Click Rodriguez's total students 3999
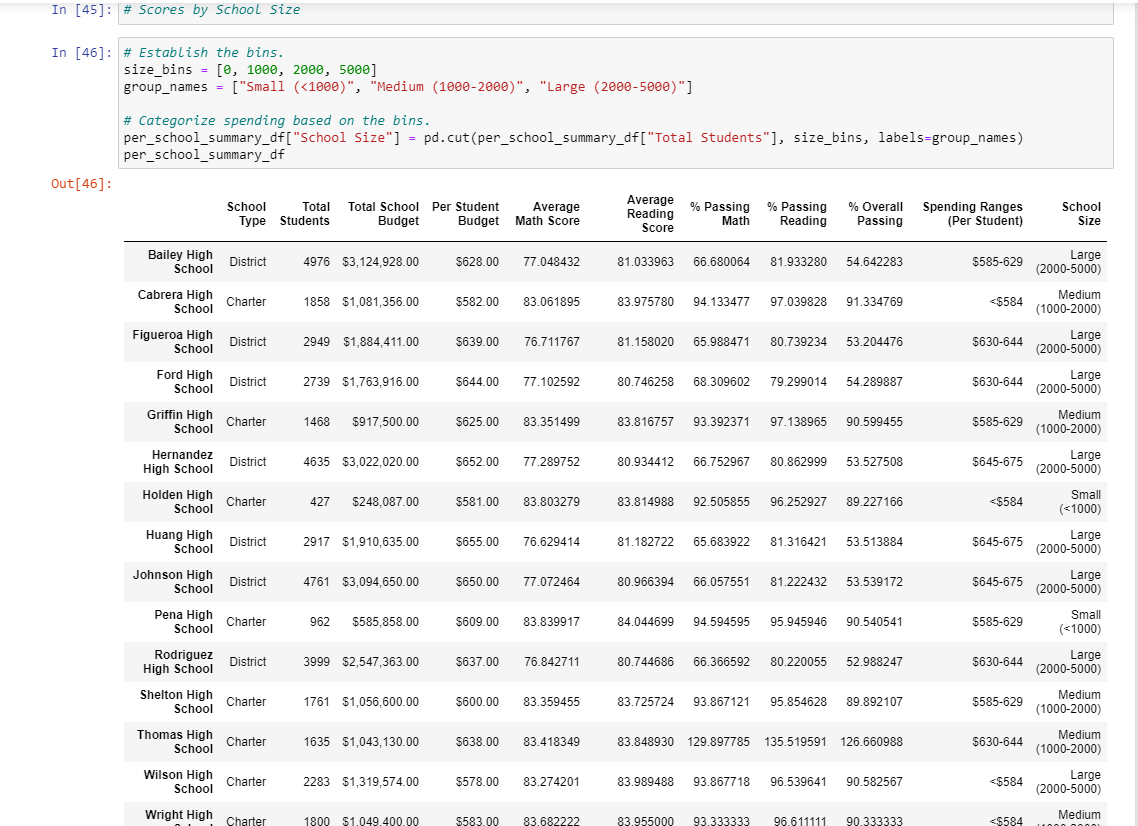 (316, 662)
